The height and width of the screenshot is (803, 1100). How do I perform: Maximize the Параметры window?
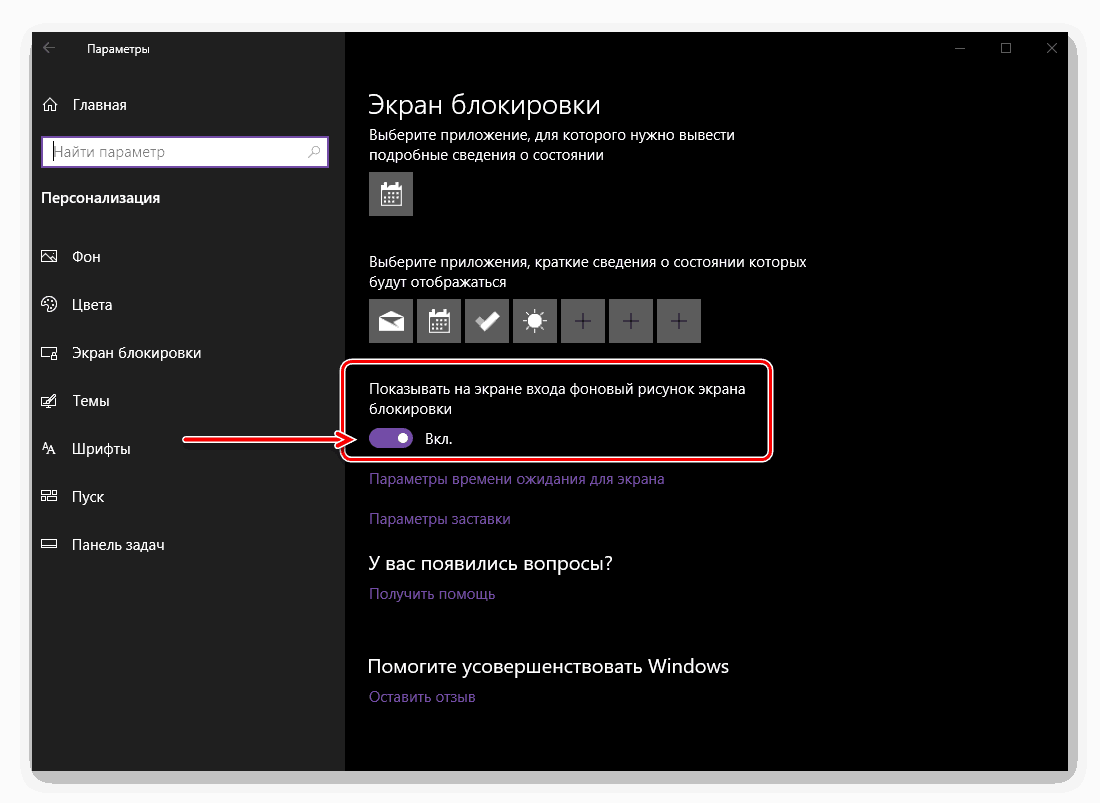[x=1006, y=48]
